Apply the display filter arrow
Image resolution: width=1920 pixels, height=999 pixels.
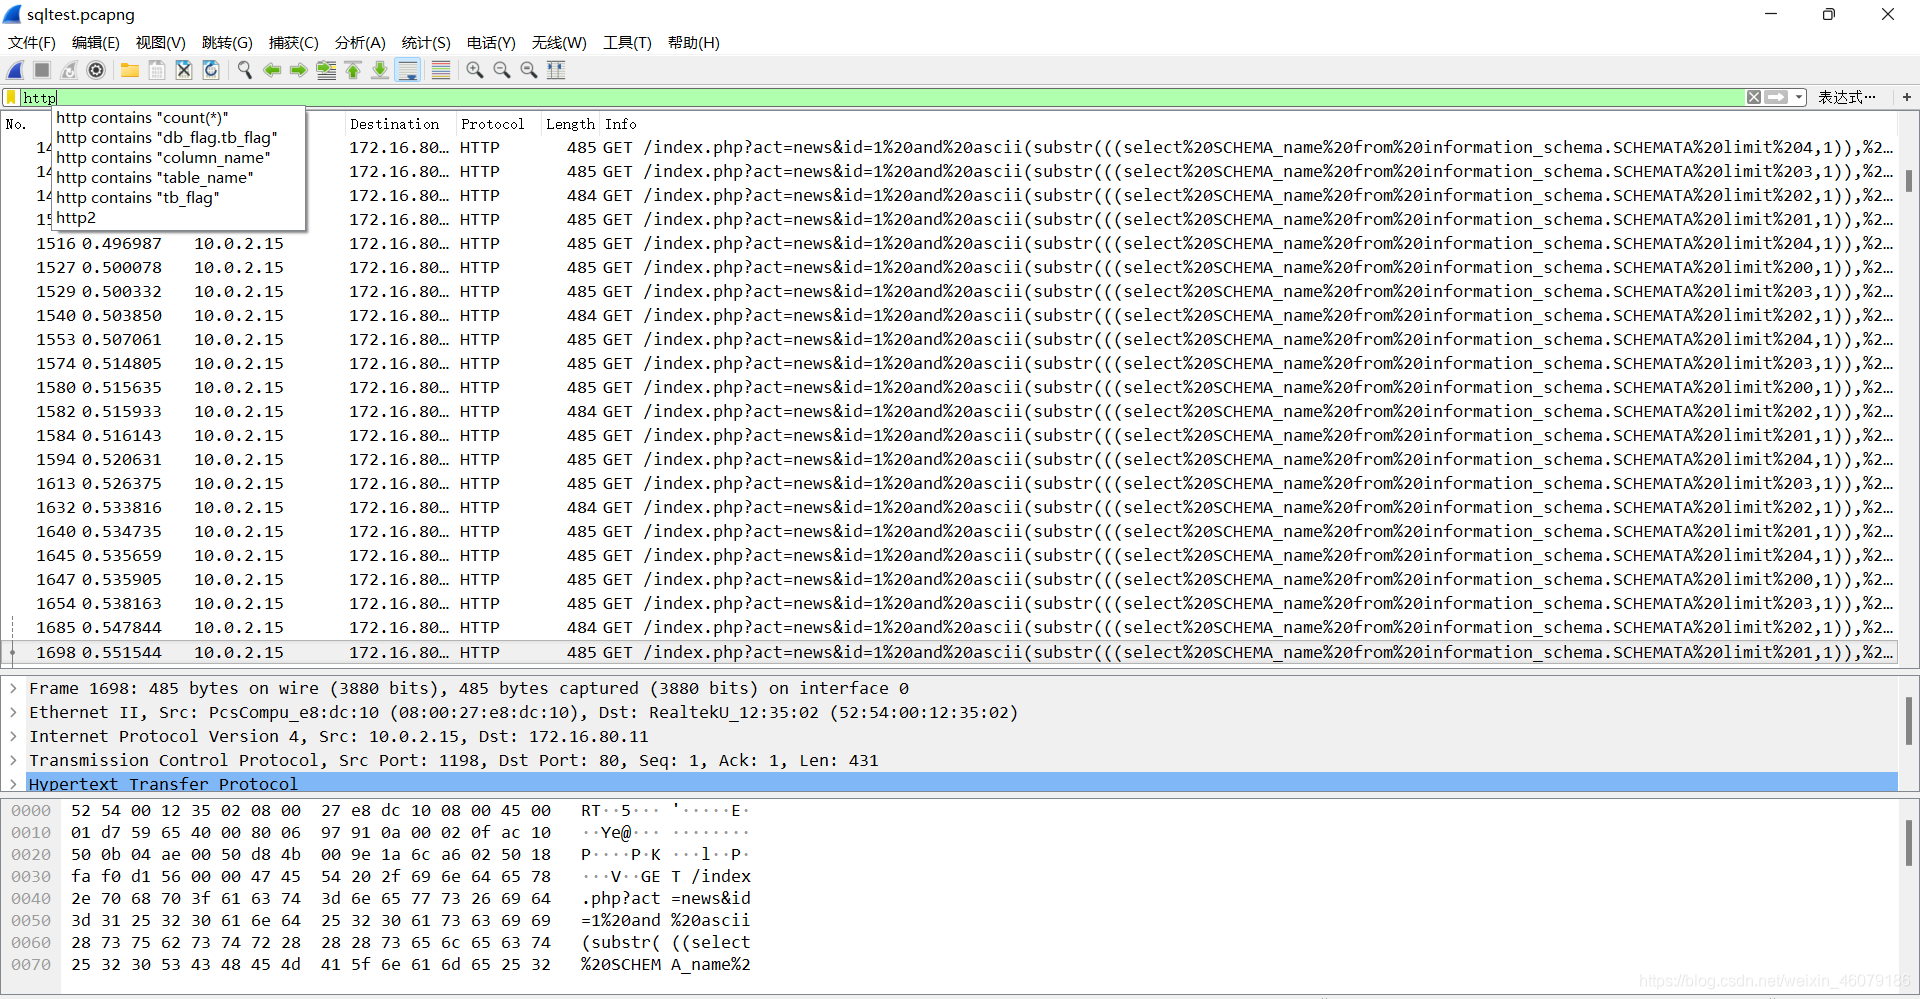tap(1776, 97)
